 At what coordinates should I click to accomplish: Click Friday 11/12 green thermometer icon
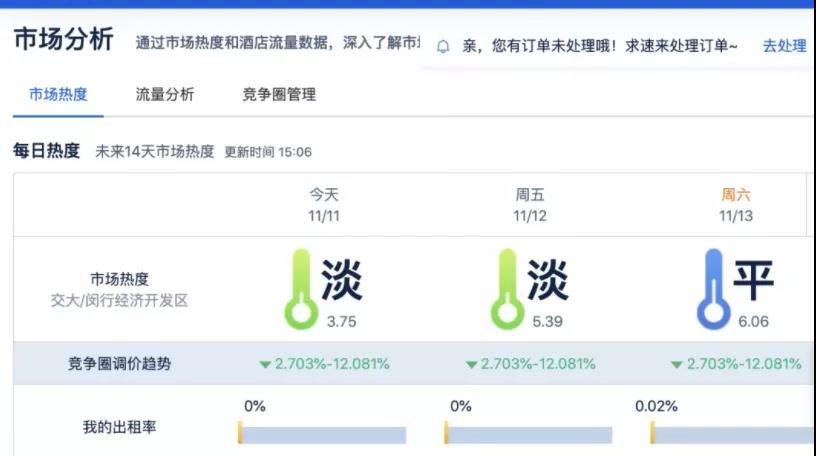pos(507,290)
